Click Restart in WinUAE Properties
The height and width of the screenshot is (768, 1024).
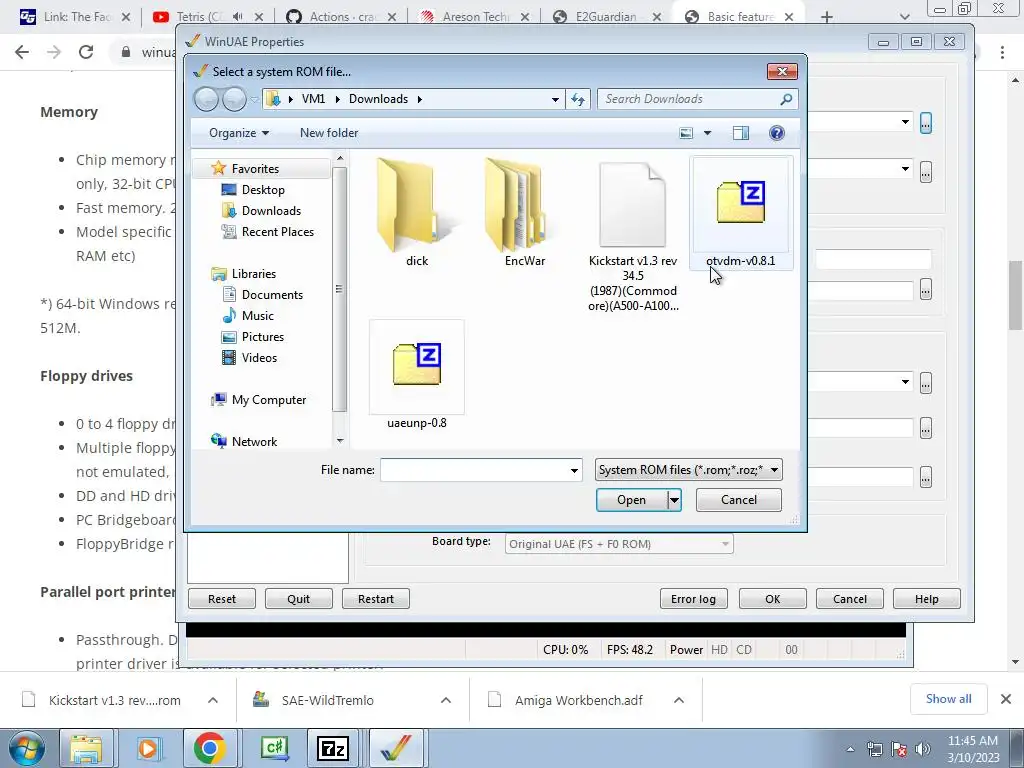pos(376,599)
